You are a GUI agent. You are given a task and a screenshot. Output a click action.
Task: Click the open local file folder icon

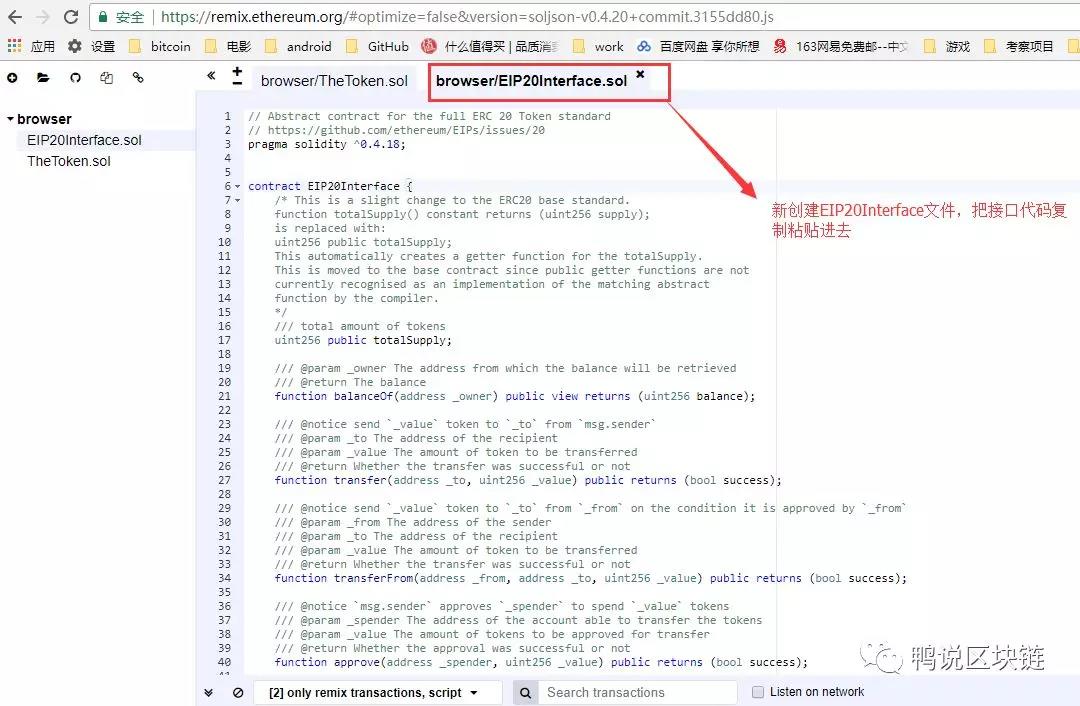(43, 78)
